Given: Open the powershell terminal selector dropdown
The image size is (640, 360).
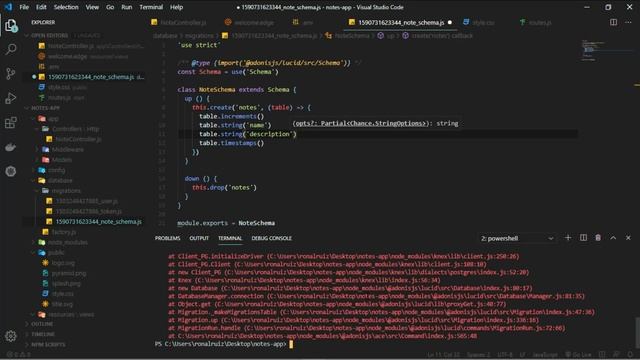Looking at the screenshot, I should (517, 238).
